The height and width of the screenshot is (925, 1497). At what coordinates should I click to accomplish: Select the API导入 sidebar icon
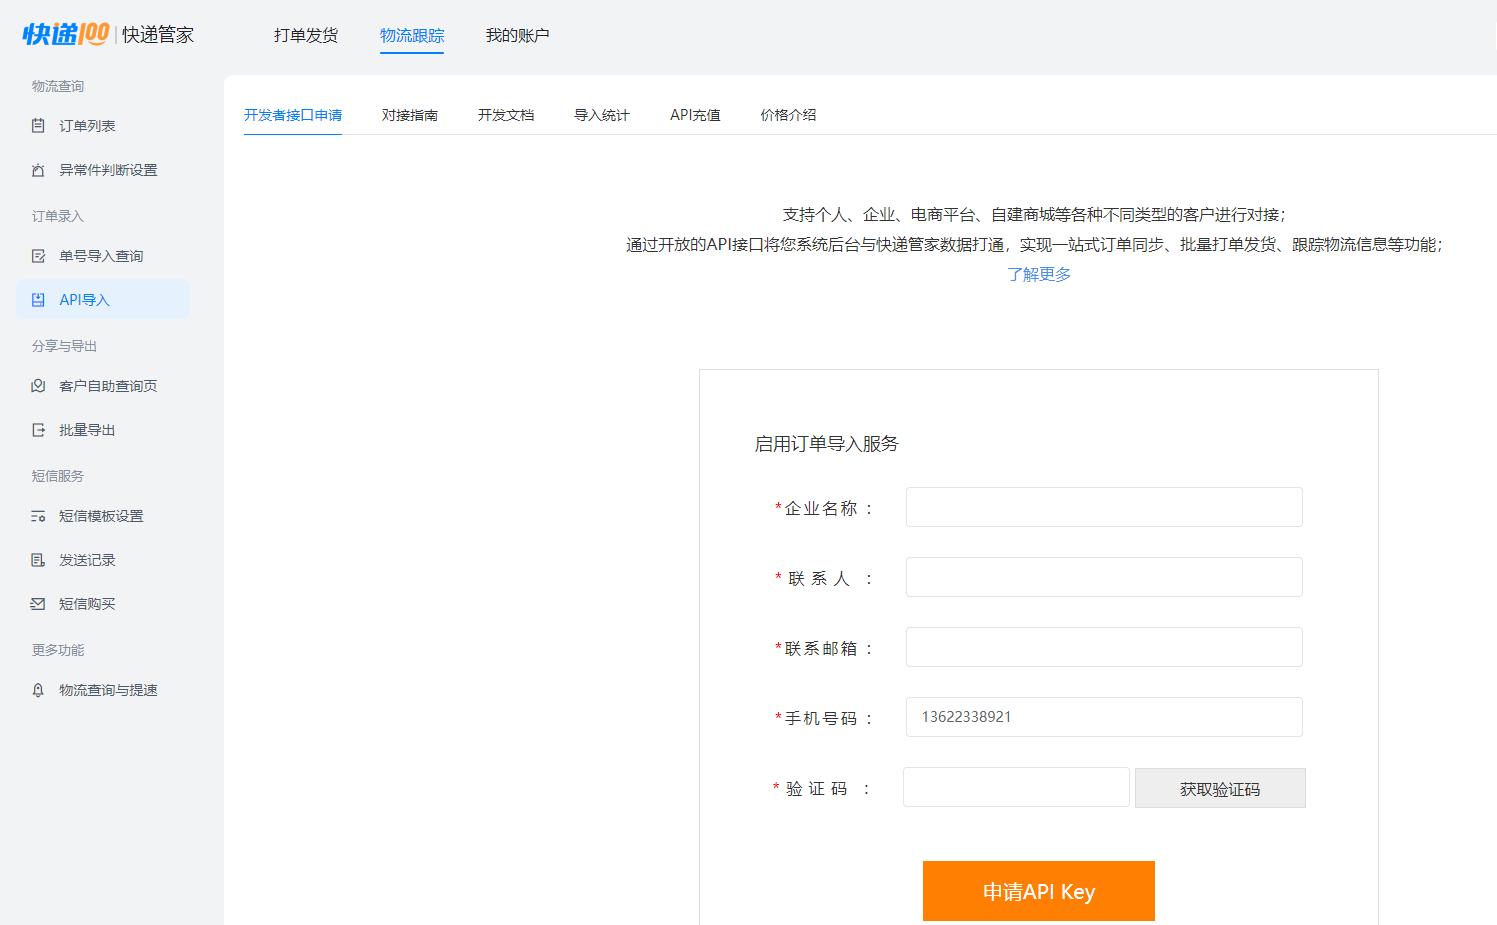87,299
